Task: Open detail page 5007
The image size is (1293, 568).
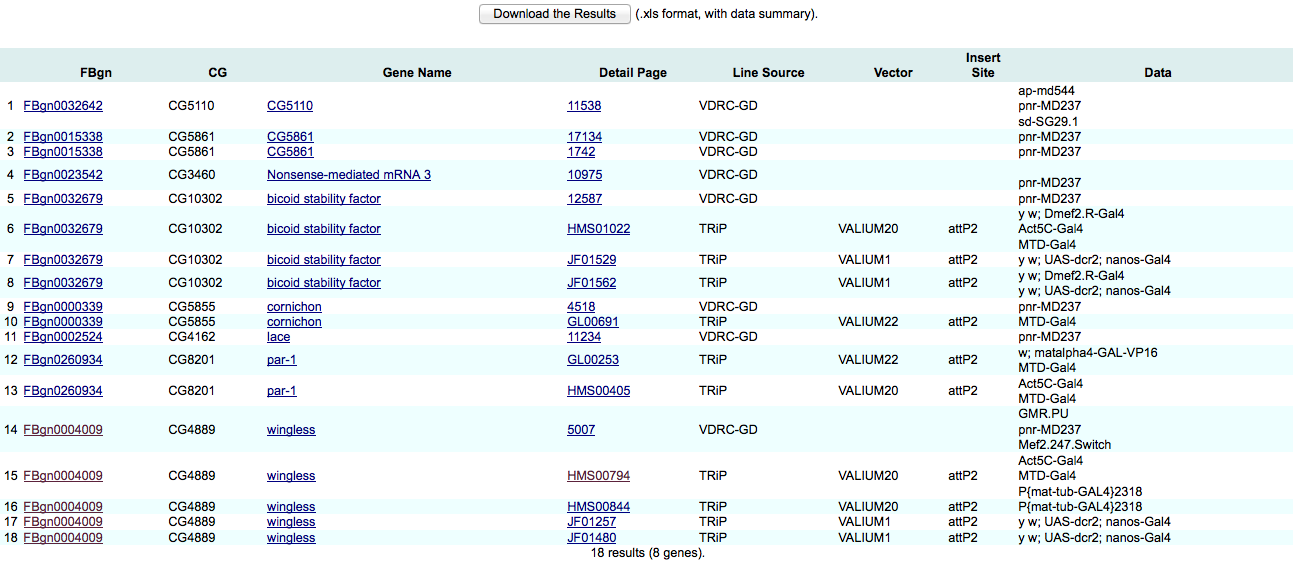Action: pos(581,430)
